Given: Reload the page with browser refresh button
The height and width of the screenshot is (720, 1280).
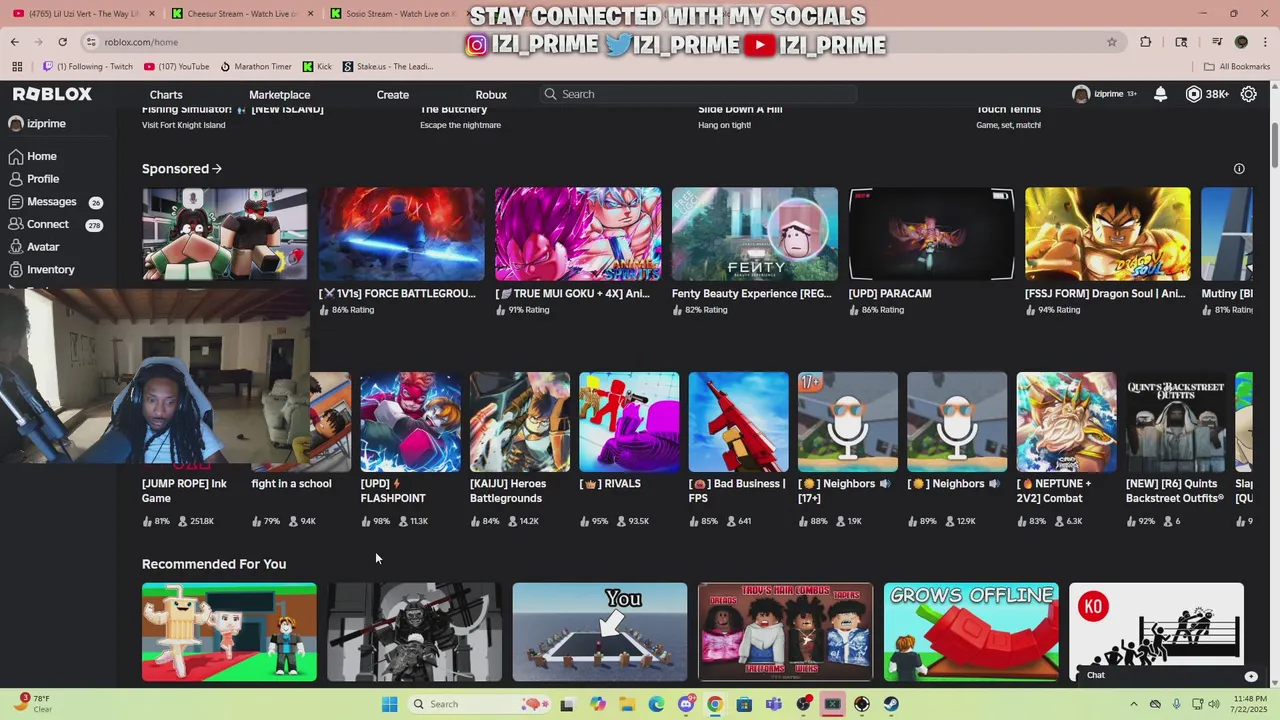Looking at the screenshot, I should coord(62,42).
